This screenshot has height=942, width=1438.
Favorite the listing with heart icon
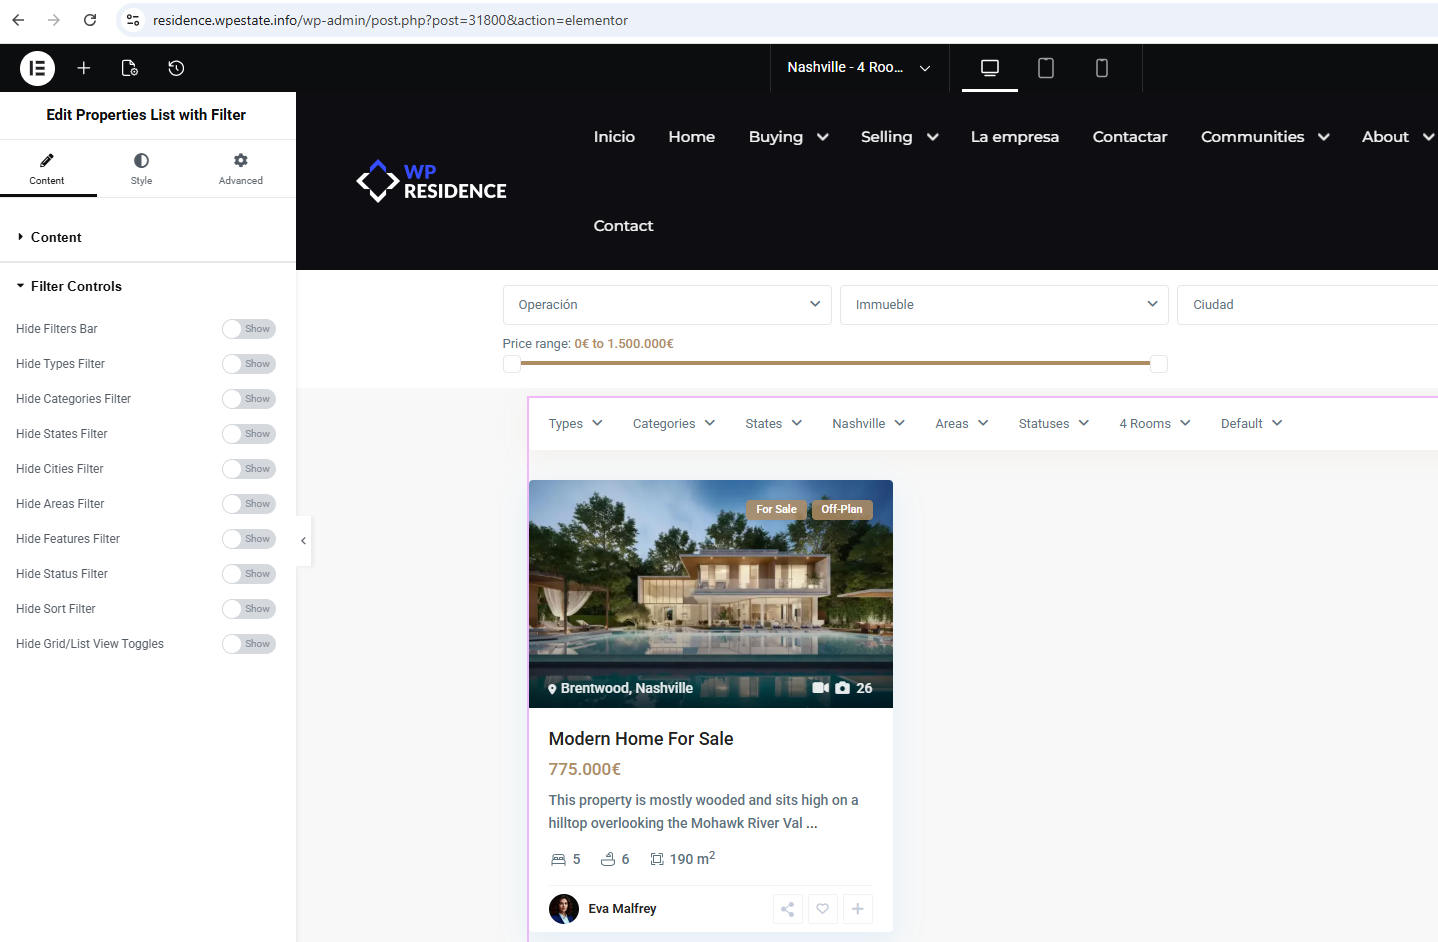[823, 909]
